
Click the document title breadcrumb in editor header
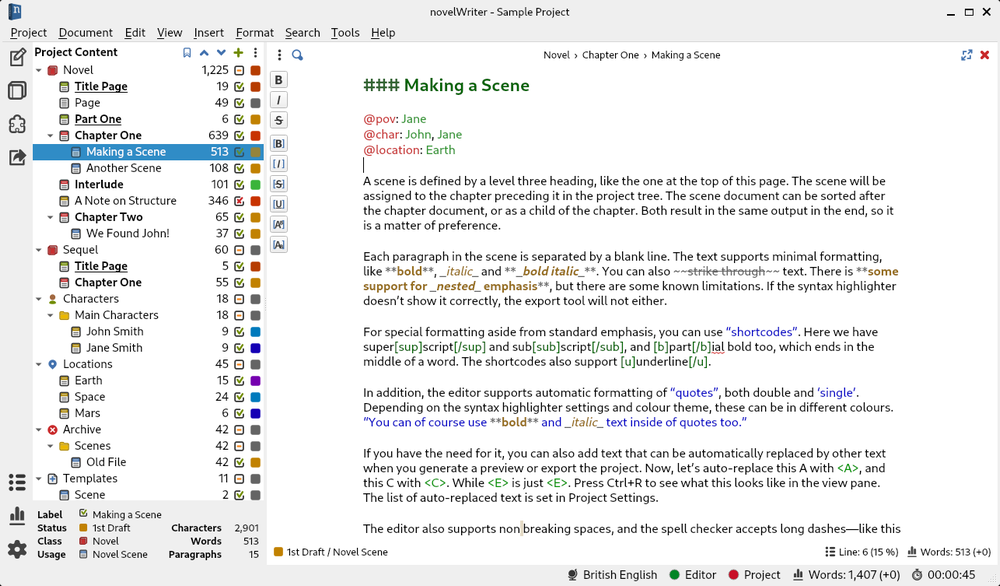click(x=686, y=55)
